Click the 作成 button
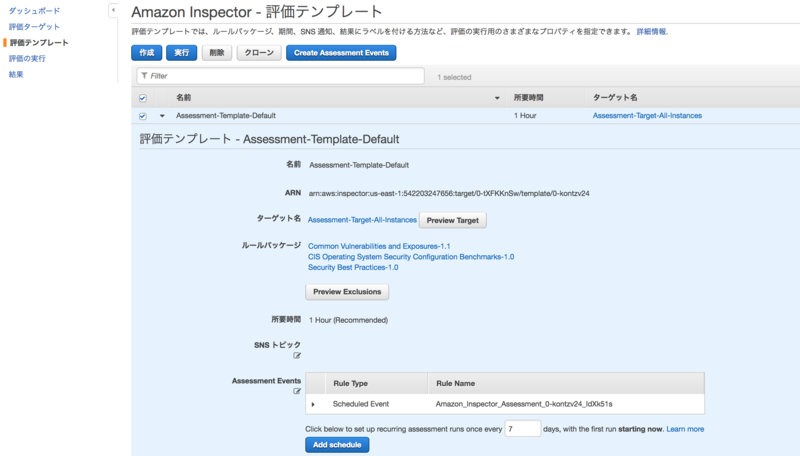This screenshot has width=800, height=456. coord(146,53)
